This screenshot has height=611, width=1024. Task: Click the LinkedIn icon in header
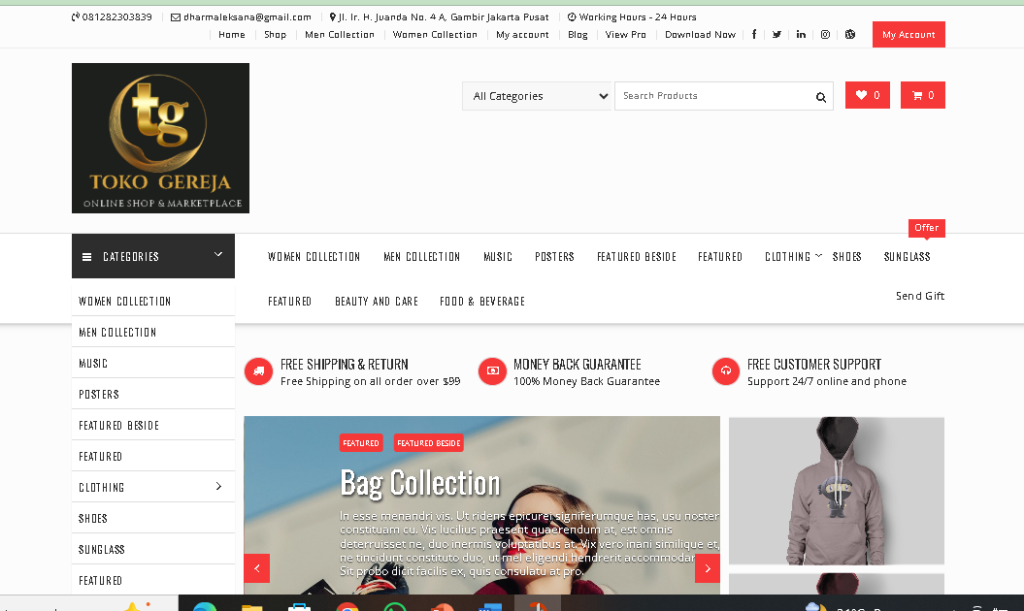click(x=801, y=34)
